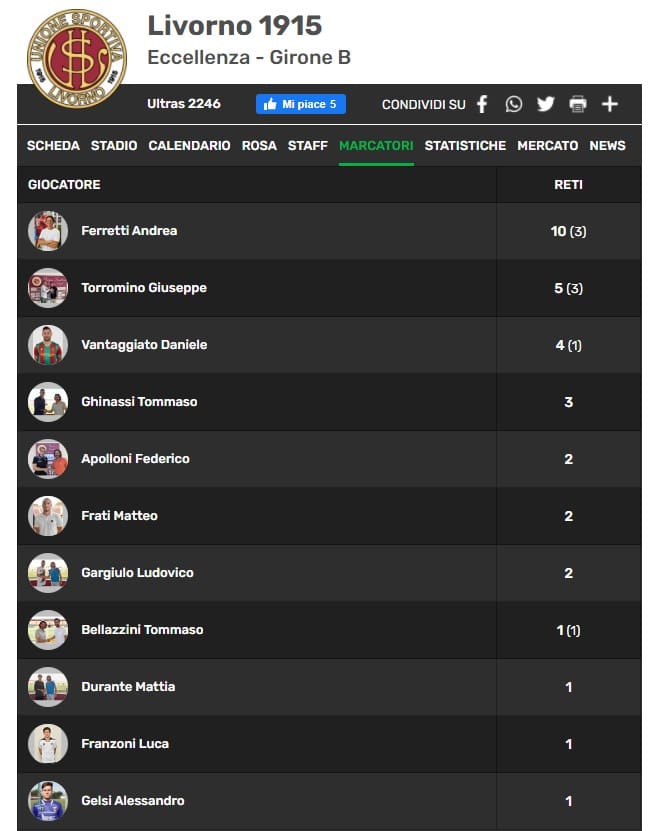Share on Twitter icon
The height and width of the screenshot is (831, 660).
(x=545, y=104)
